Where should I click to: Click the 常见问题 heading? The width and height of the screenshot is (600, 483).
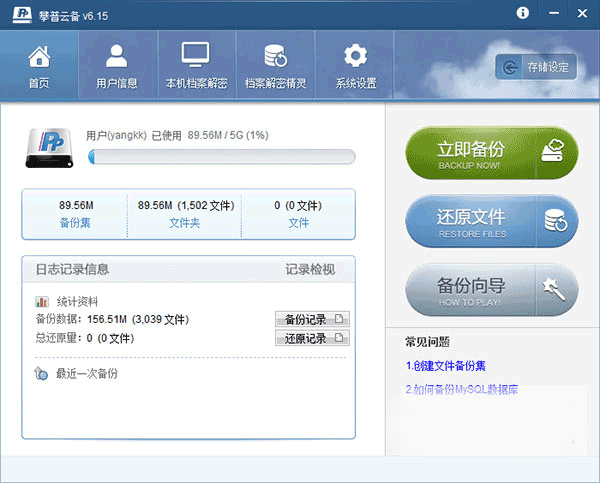pos(427,342)
